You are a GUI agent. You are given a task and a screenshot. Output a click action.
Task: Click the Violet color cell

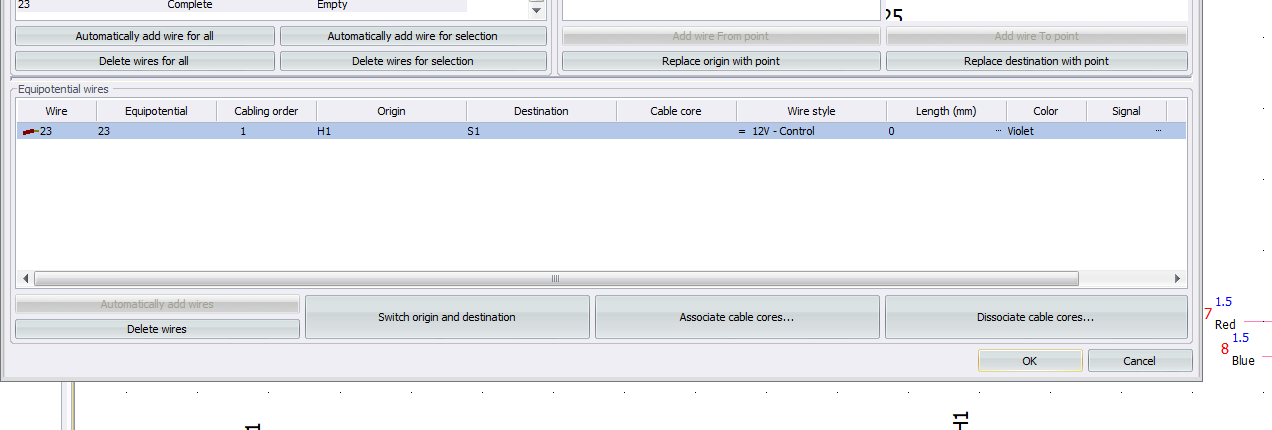pos(1046,131)
